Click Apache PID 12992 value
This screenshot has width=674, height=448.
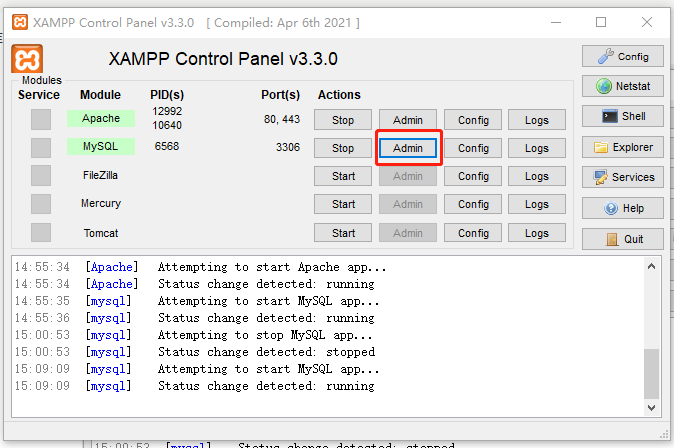167,111
